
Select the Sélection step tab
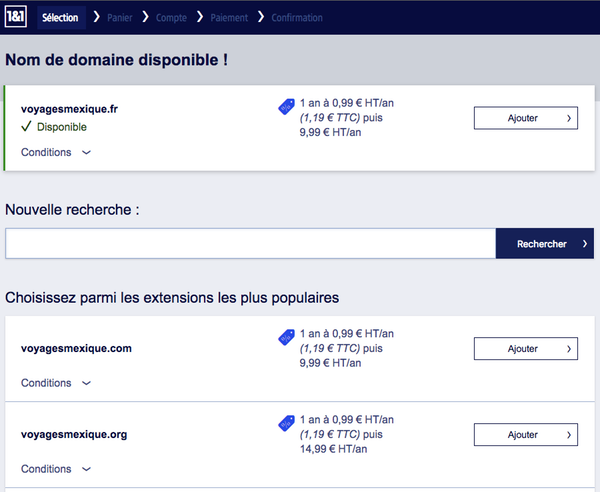click(60, 17)
